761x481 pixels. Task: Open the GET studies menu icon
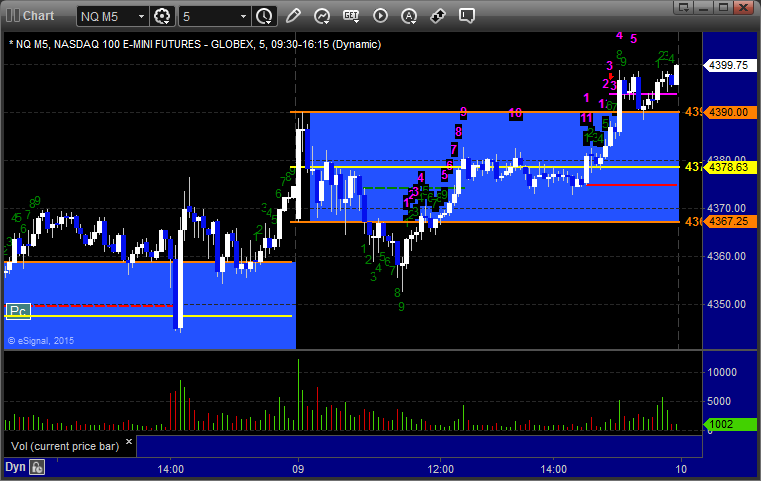[351, 16]
